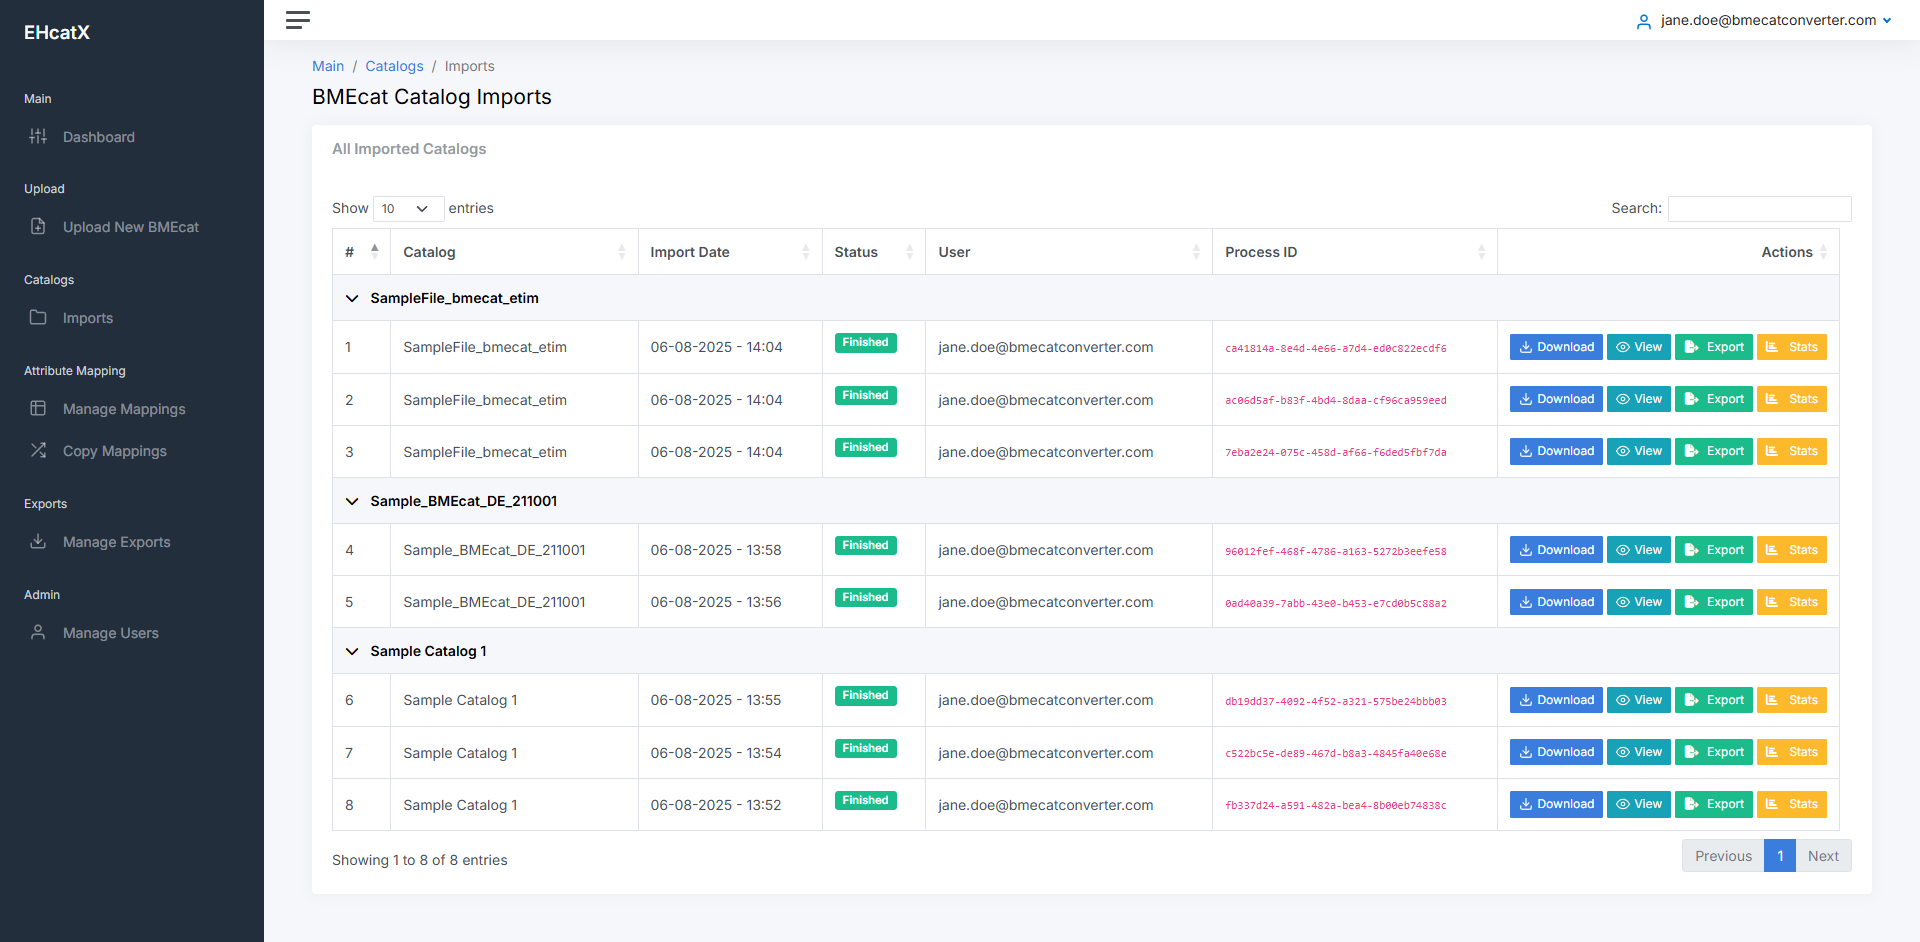Open Manage Mappings in sidebar
1920x942 pixels.
coord(124,409)
